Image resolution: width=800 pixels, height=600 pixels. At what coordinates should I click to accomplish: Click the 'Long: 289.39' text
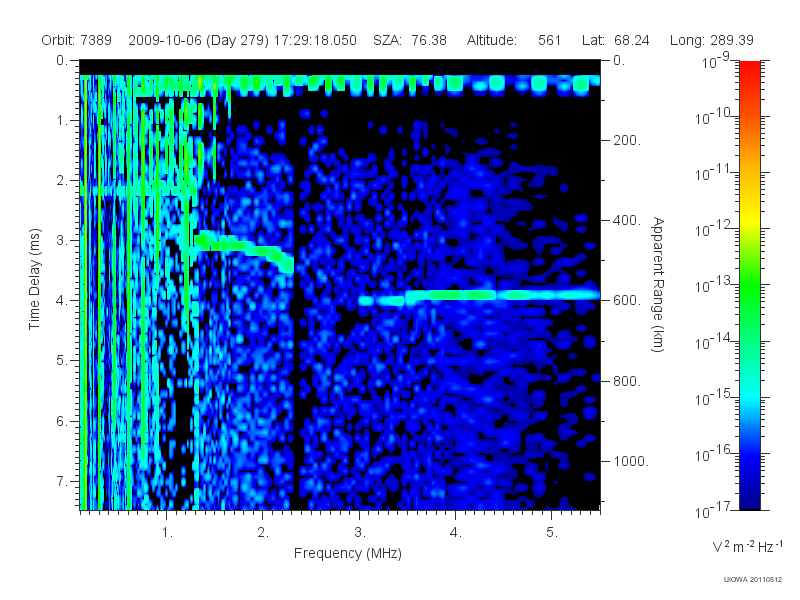[x=711, y=40]
